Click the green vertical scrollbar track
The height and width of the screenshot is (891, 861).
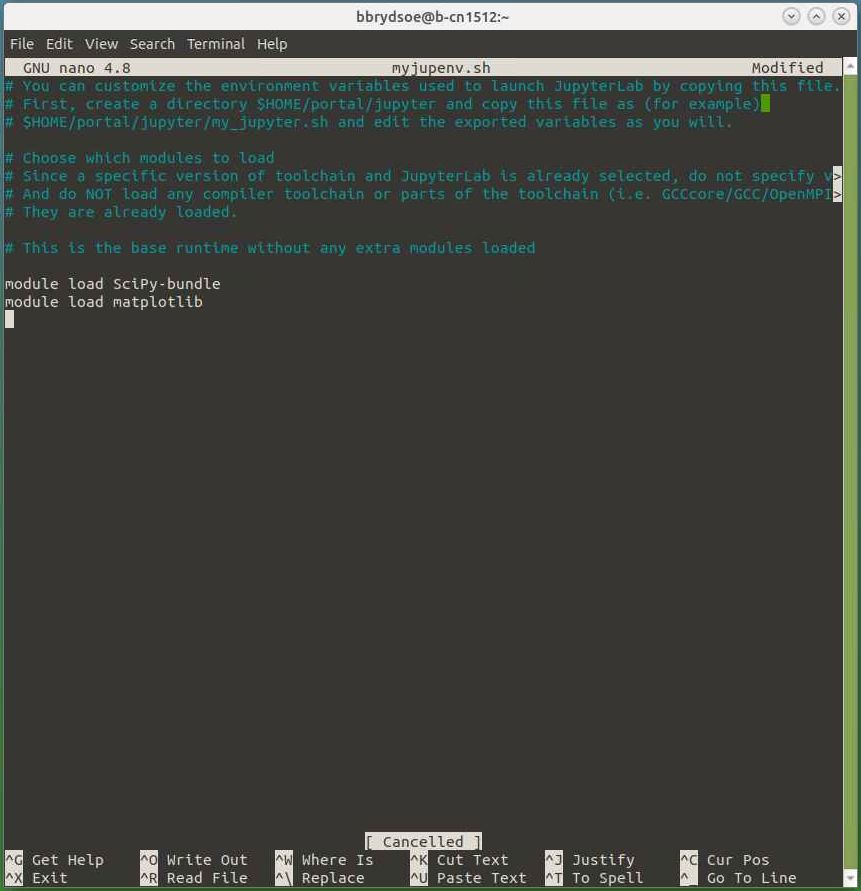coord(850,472)
